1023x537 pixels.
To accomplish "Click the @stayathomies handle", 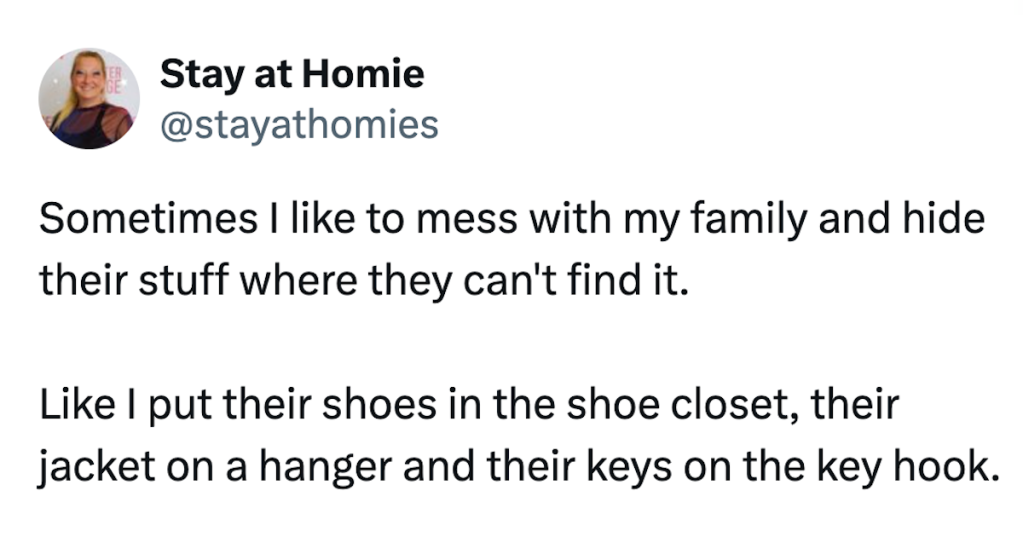I will pyautogui.click(x=299, y=124).
